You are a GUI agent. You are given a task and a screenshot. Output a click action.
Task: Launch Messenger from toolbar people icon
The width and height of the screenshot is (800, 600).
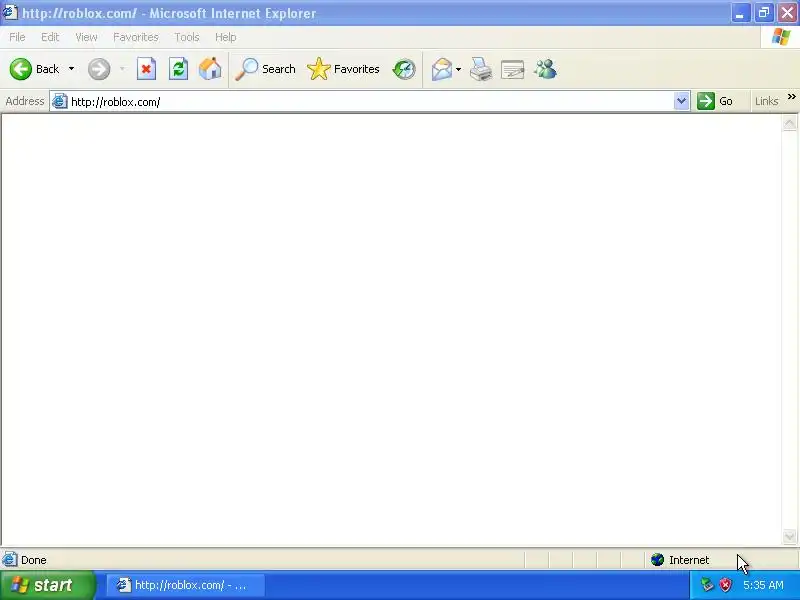pos(545,69)
